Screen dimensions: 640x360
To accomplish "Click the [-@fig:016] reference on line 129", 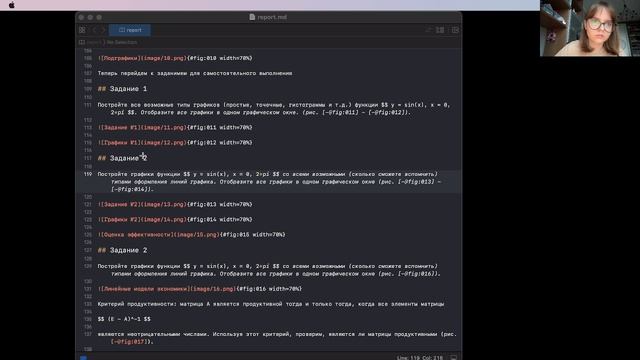I will pyautogui.click(x=417, y=273).
